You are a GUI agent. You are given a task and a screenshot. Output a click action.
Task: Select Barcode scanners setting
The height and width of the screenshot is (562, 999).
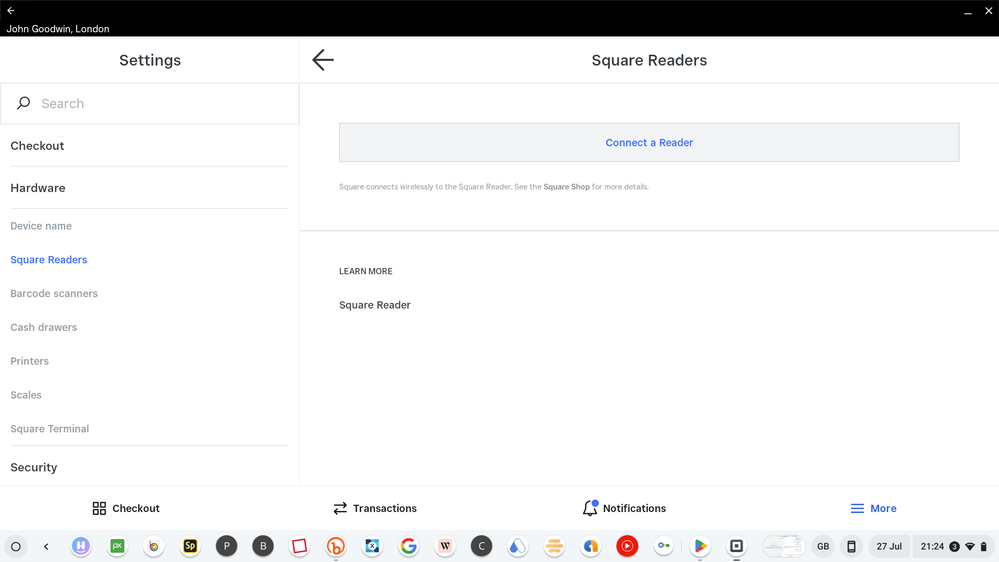54,294
